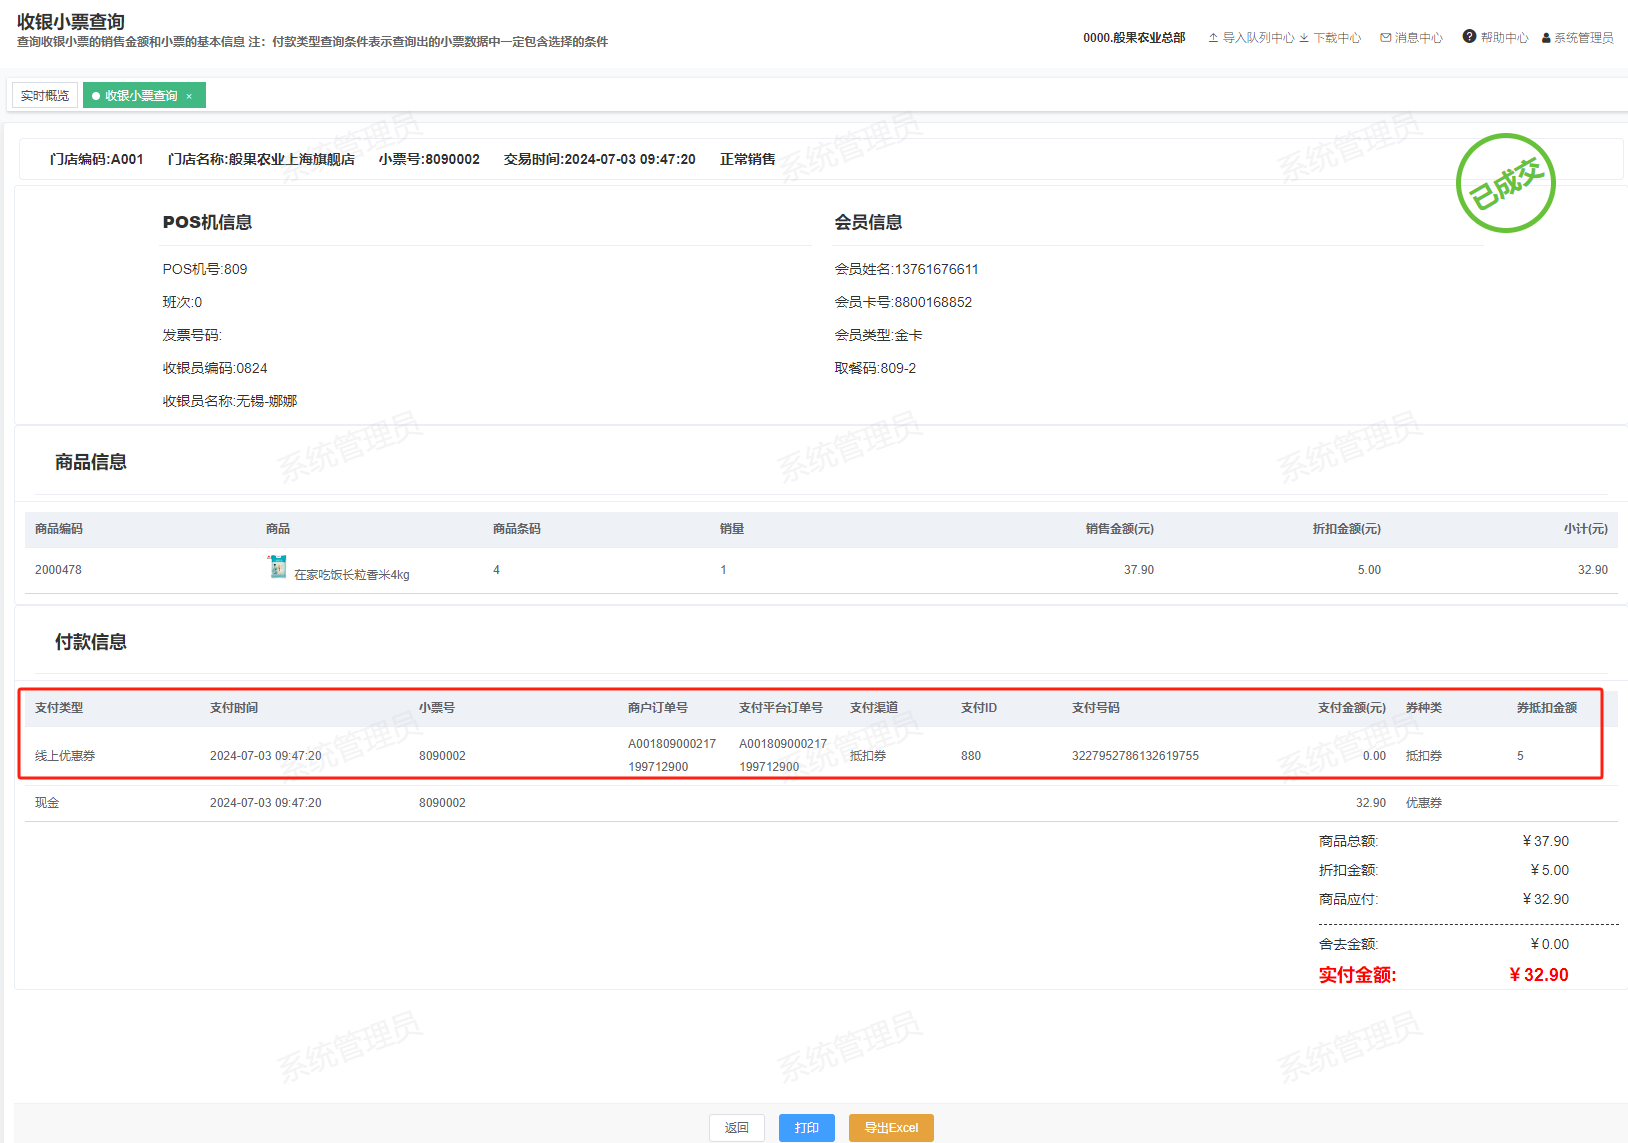The height and width of the screenshot is (1143, 1628).
Task: Click the 0000.般果农业总部 organization name
Action: point(1134,38)
